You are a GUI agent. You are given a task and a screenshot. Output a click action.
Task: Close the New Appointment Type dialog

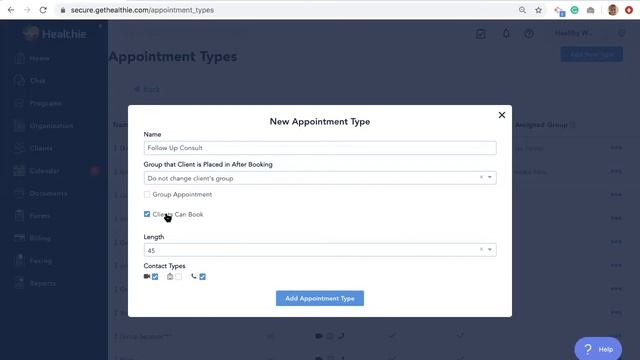point(502,115)
